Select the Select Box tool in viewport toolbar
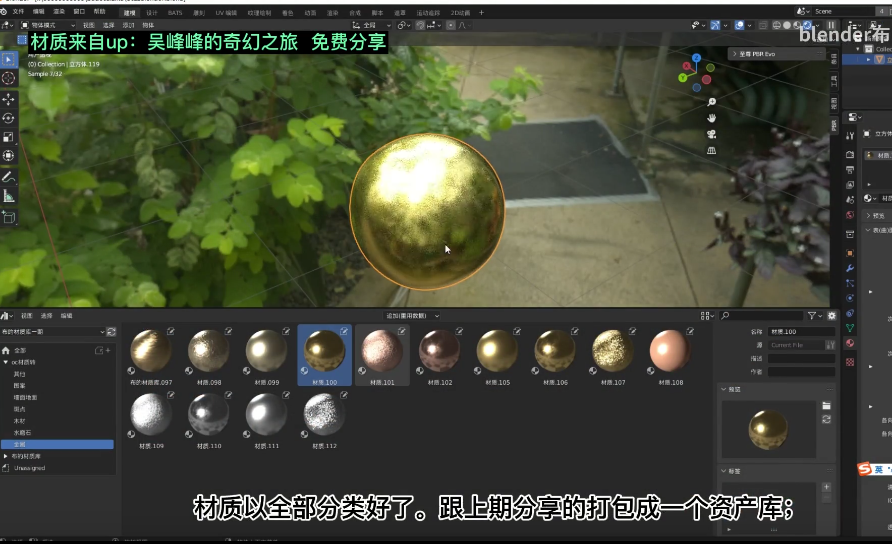This screenshot has height=544, width=892. 9,59
